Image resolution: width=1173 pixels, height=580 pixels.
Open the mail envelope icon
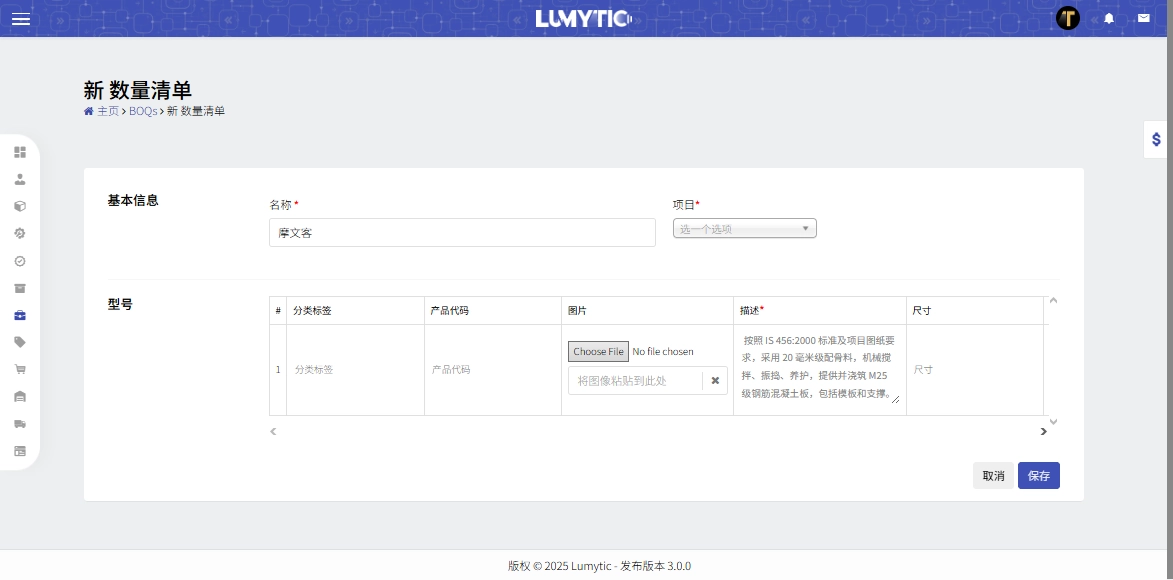(1143, 19)
